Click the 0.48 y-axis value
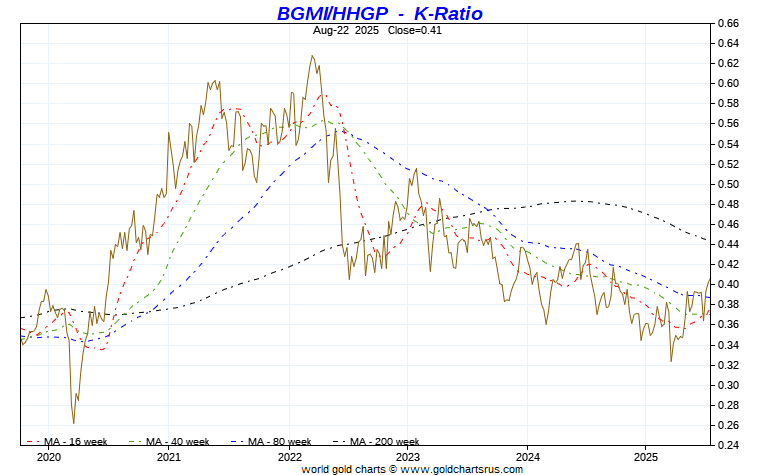The height and width of the screenshot is (475, 760). 728,205
